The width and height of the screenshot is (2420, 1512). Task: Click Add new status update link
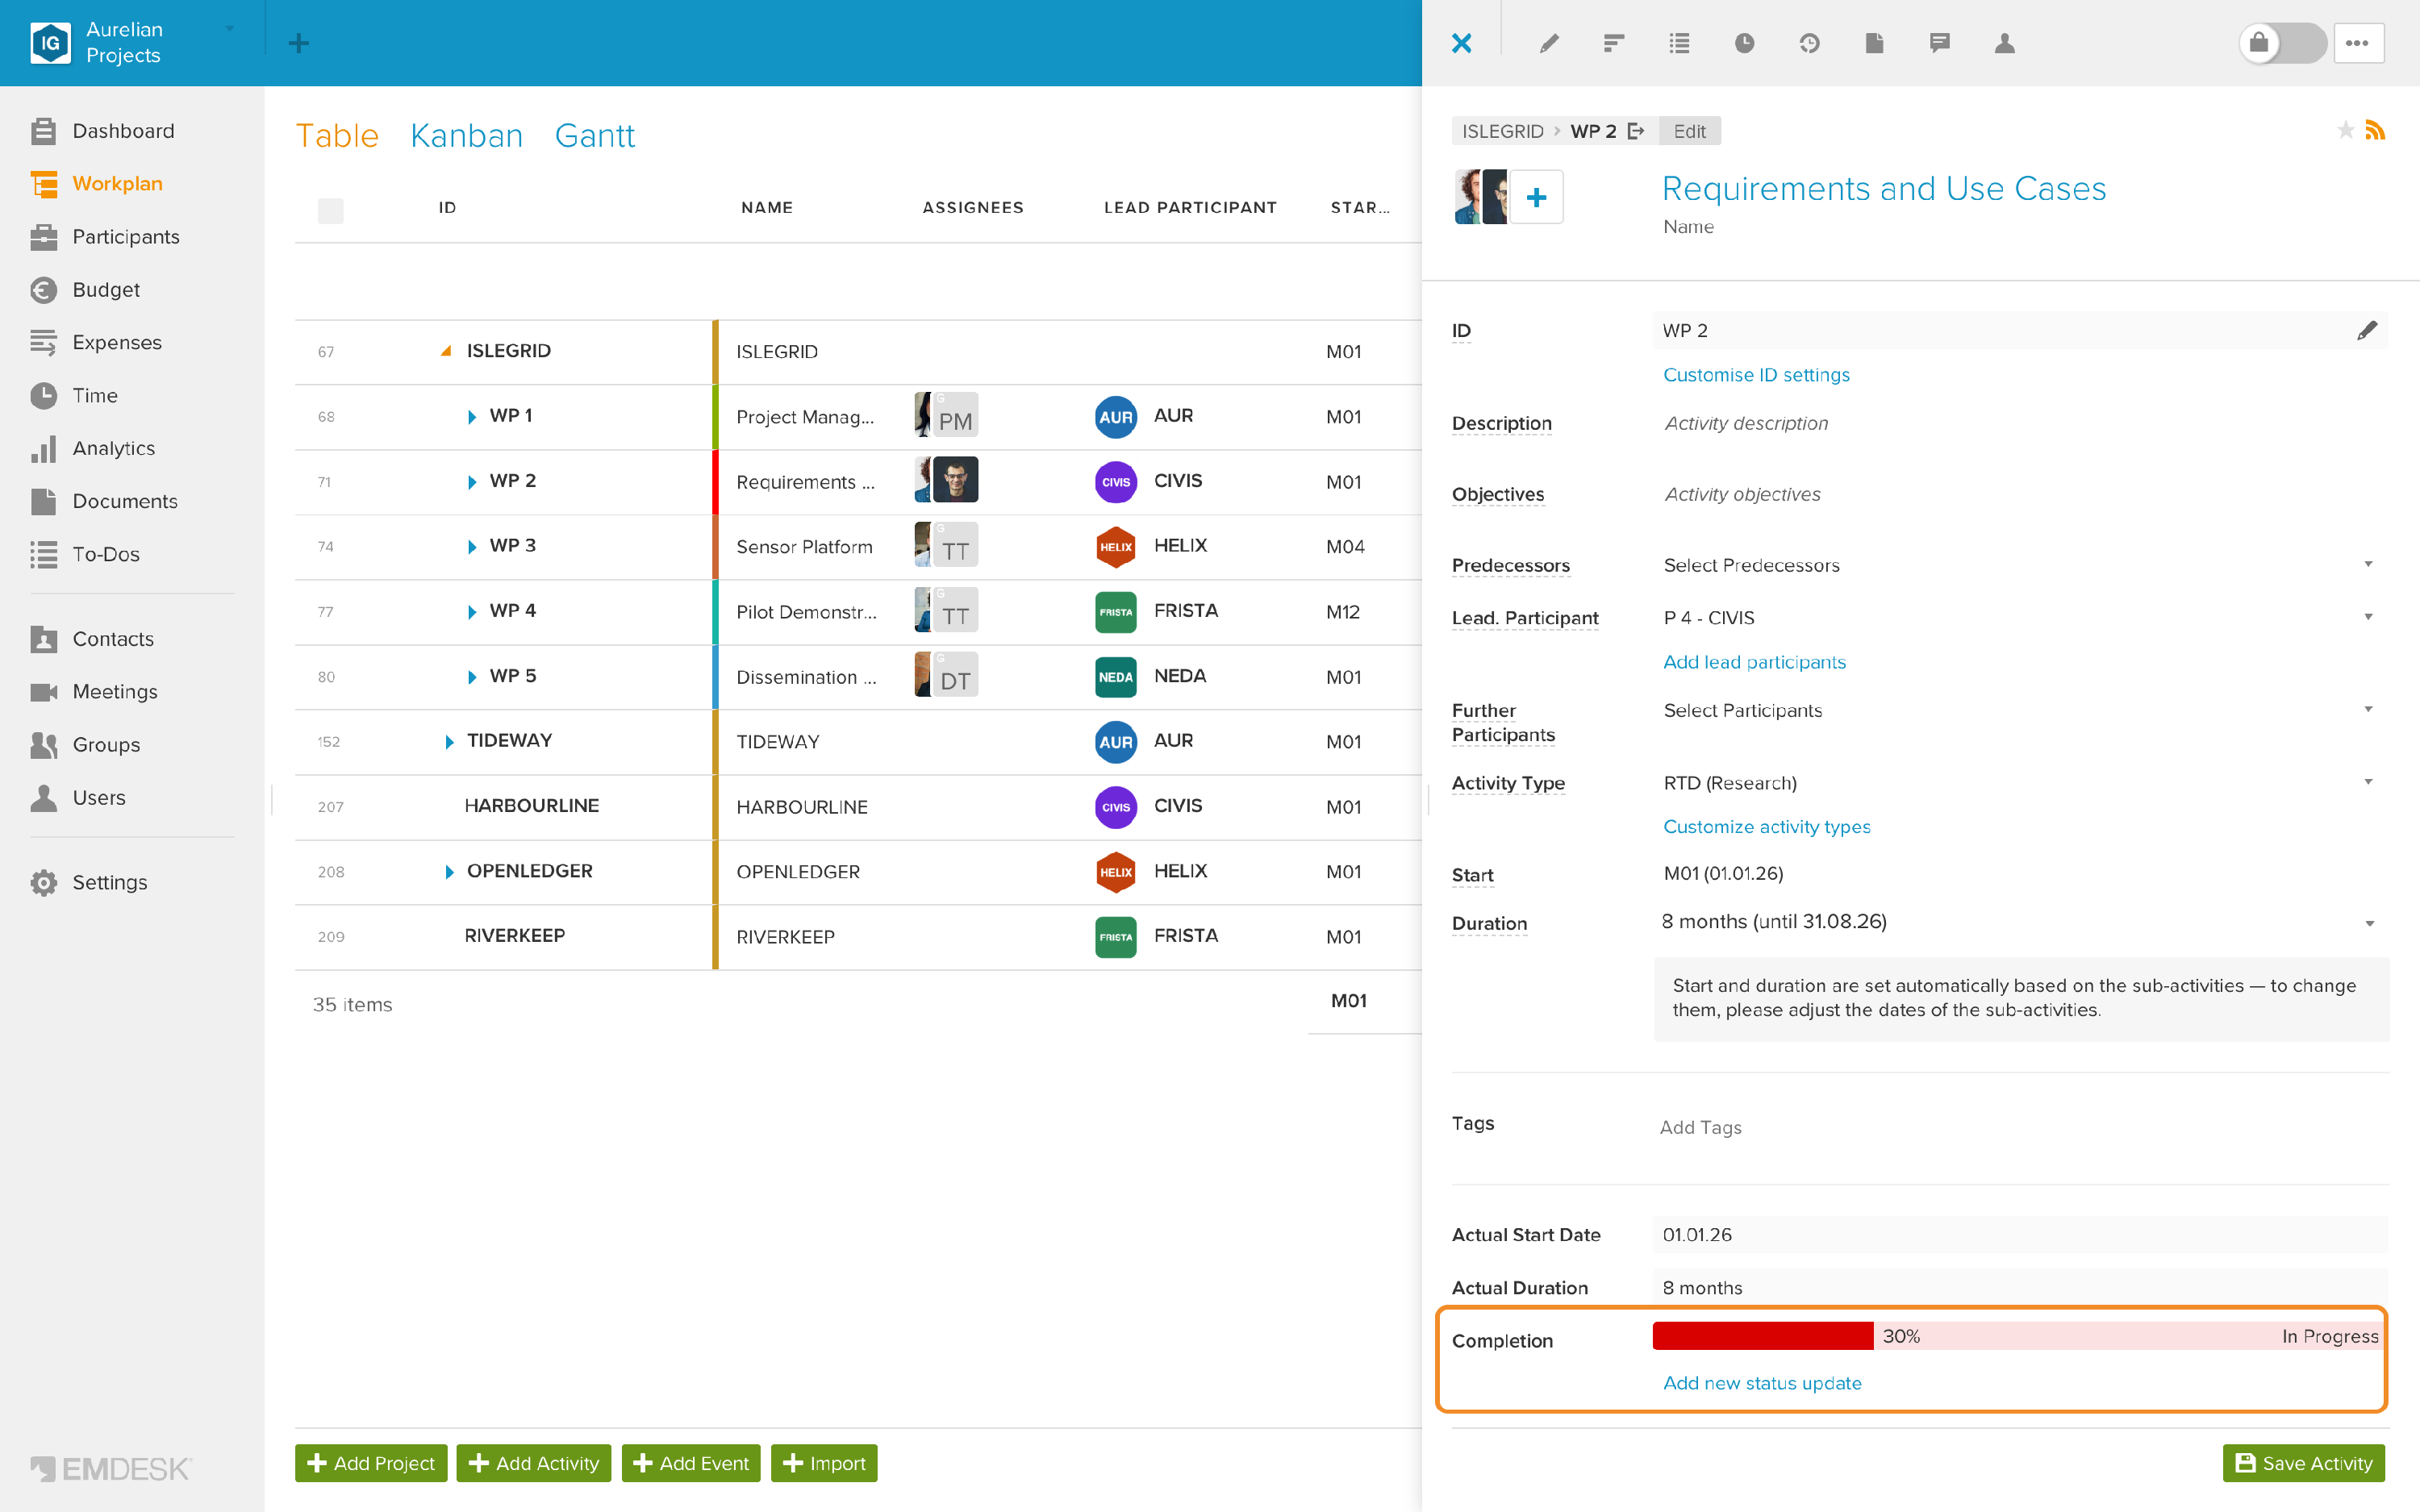point(1762,1383)
